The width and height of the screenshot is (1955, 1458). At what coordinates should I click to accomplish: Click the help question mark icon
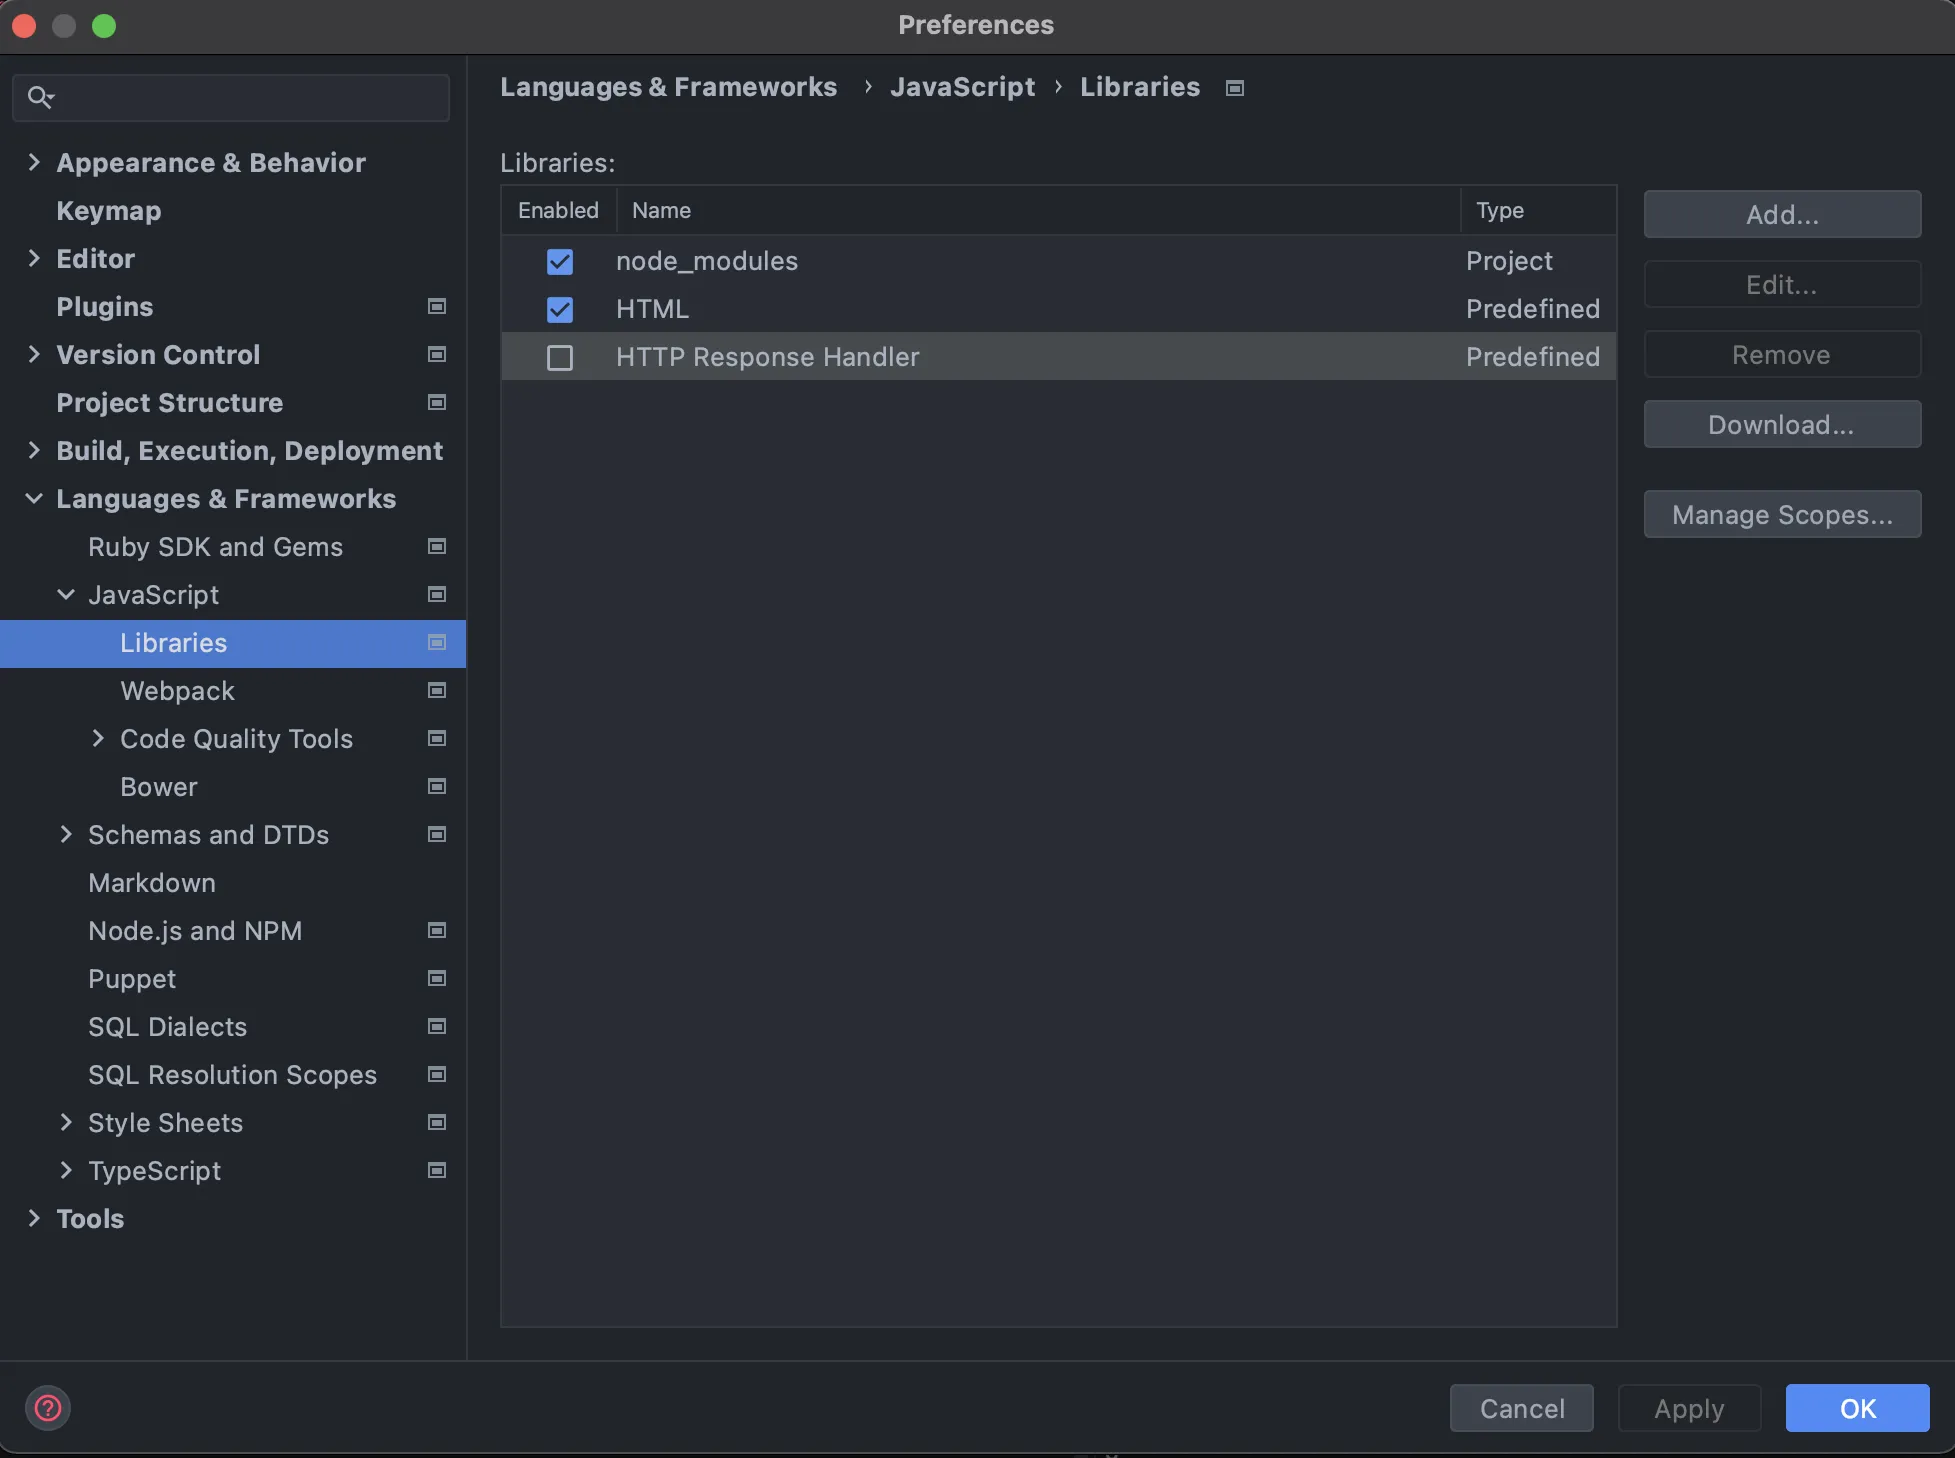(47, 1408)
